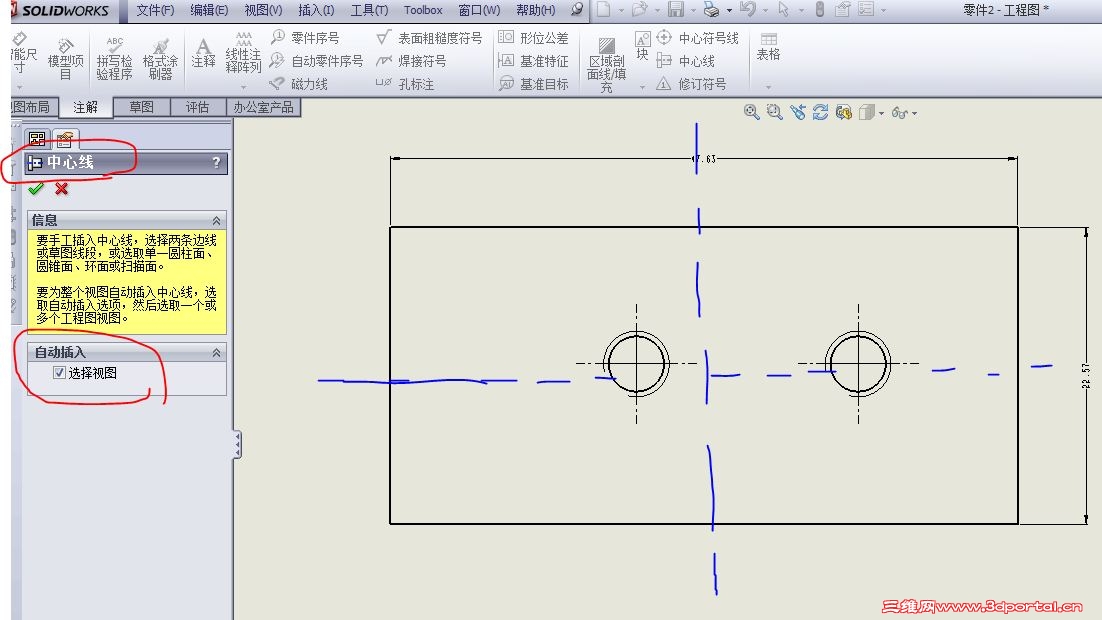Click the Model Items (模型项目) tool
The image size is (1102, 620).
pyautogui.click(x=65, y=59)
